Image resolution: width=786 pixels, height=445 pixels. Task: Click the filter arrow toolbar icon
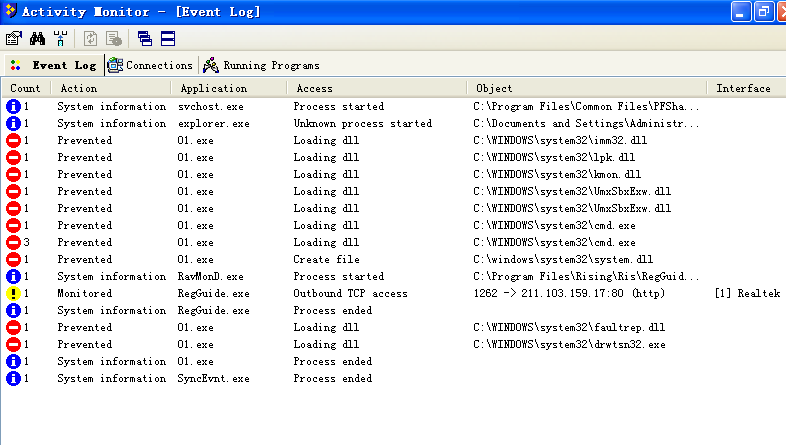click(x=61, y=39)
